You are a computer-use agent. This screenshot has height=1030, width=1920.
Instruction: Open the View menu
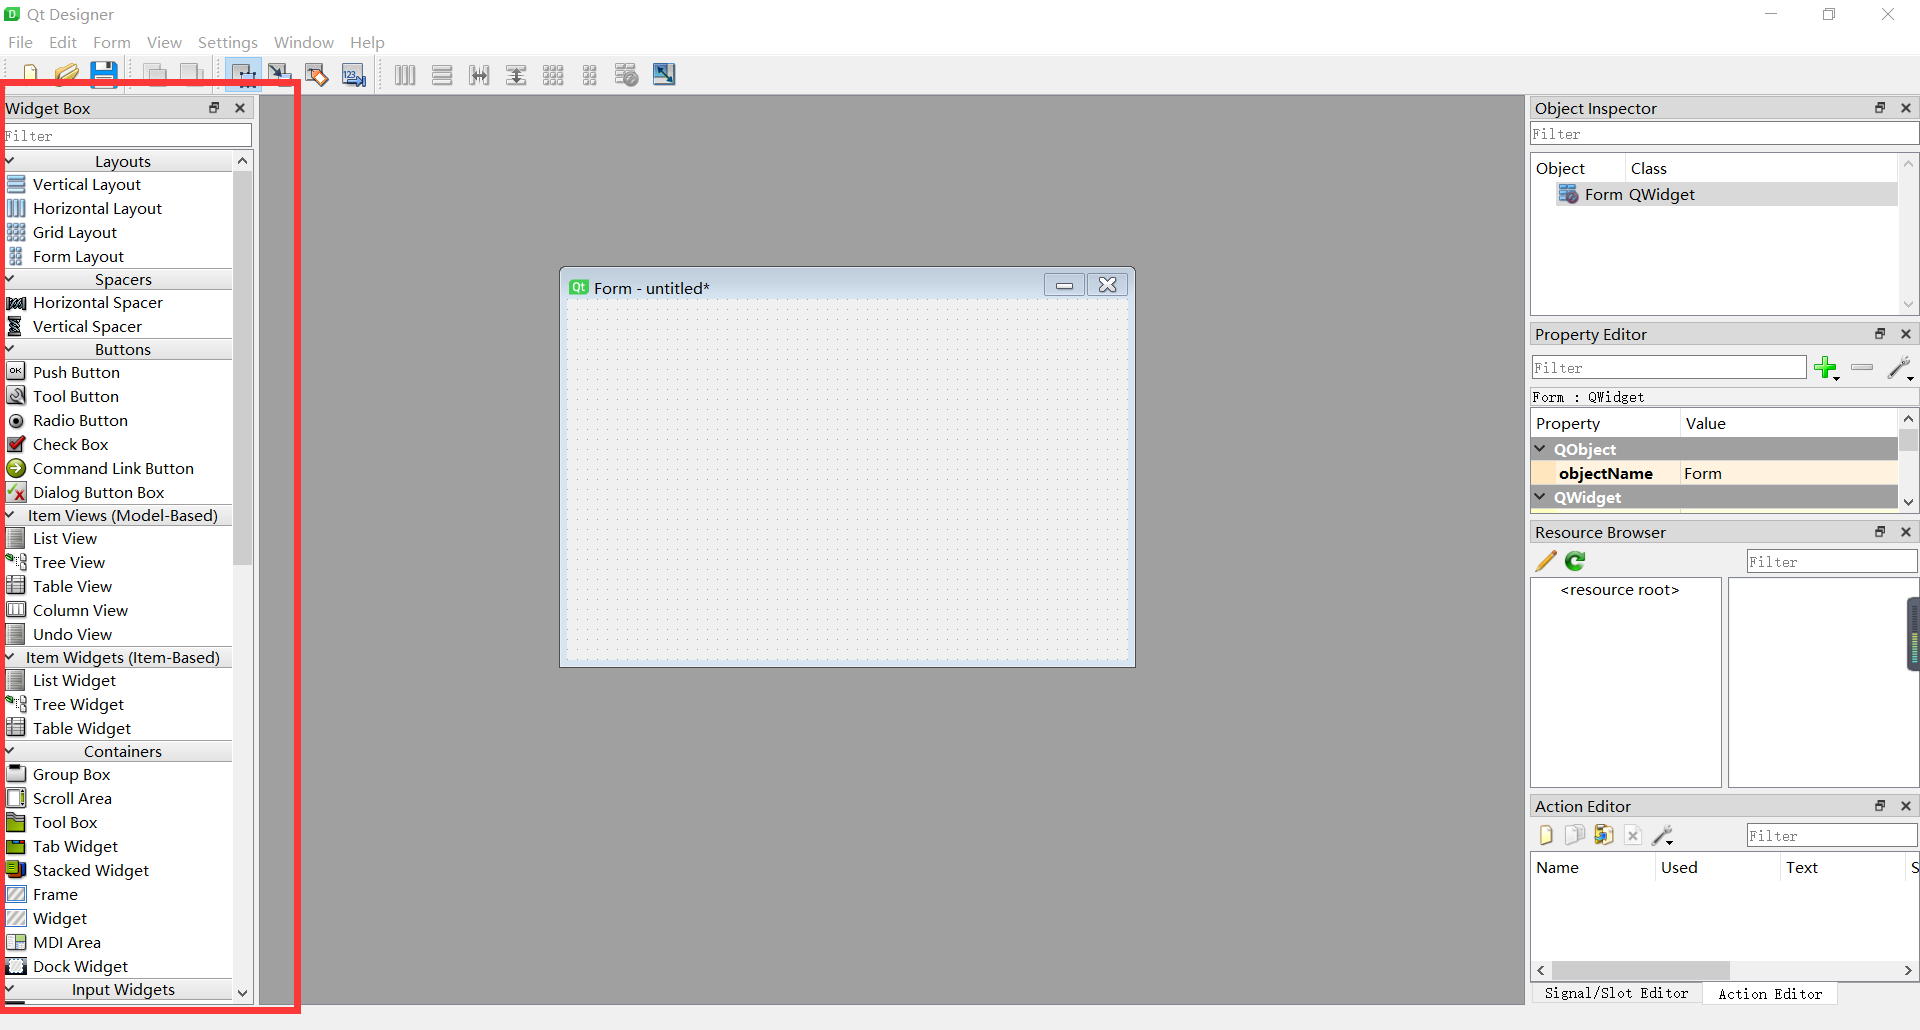(164, 42)
